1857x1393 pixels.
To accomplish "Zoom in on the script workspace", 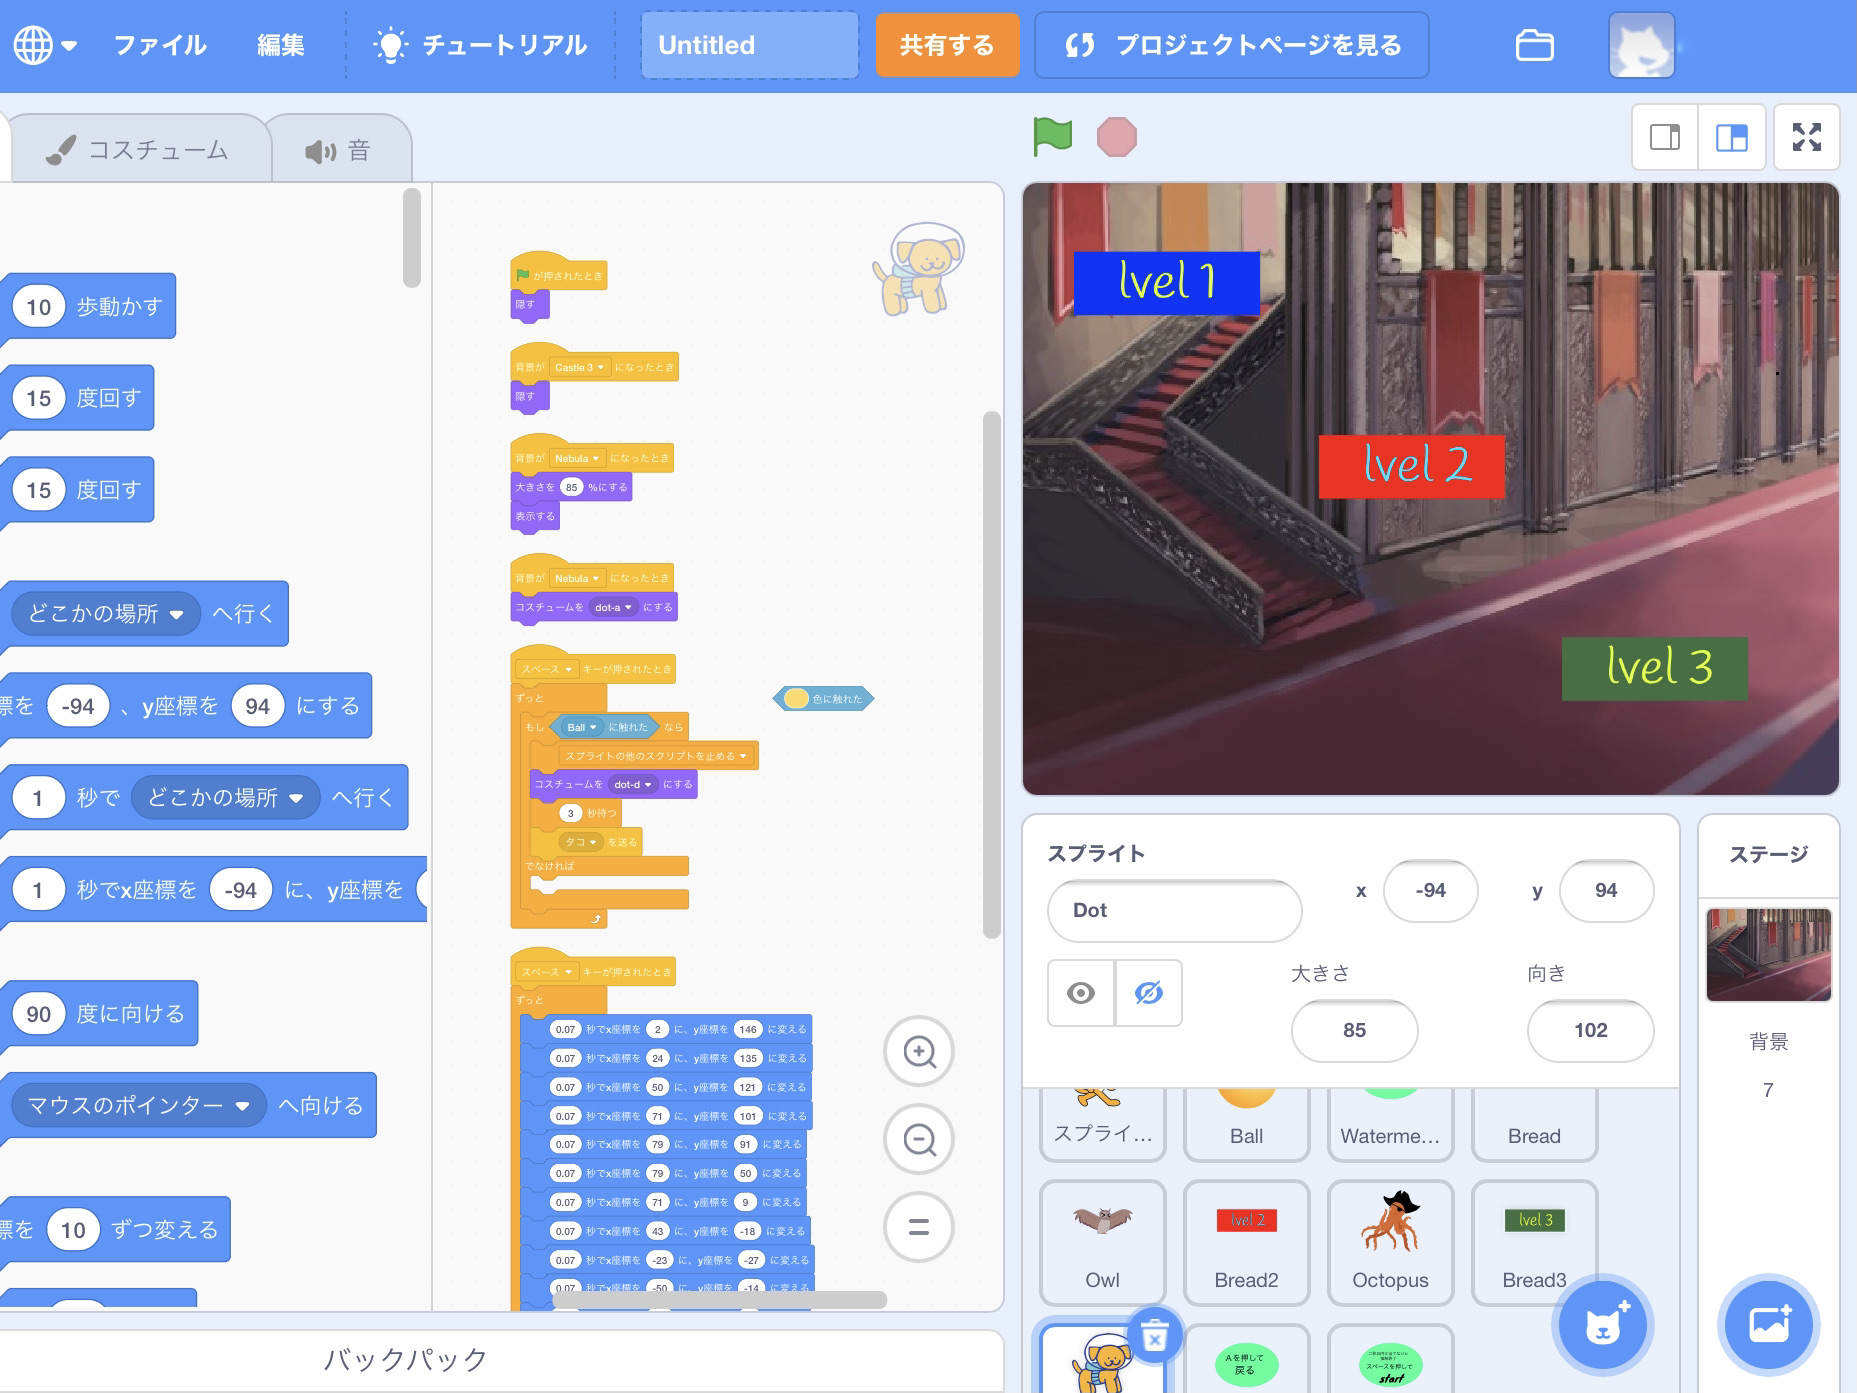I will [919, 1051].
